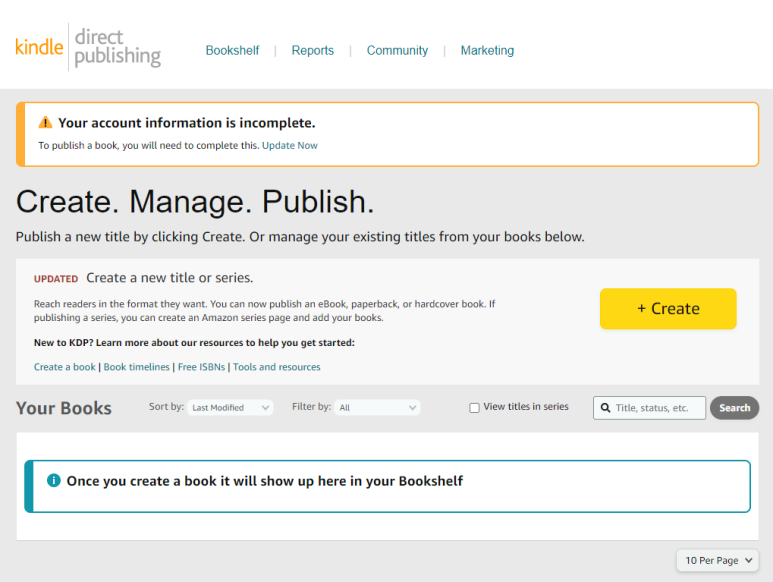The image size is (773, 582).
Task: Enable View titles in series checkbox
Action: (x=474, y=408)
